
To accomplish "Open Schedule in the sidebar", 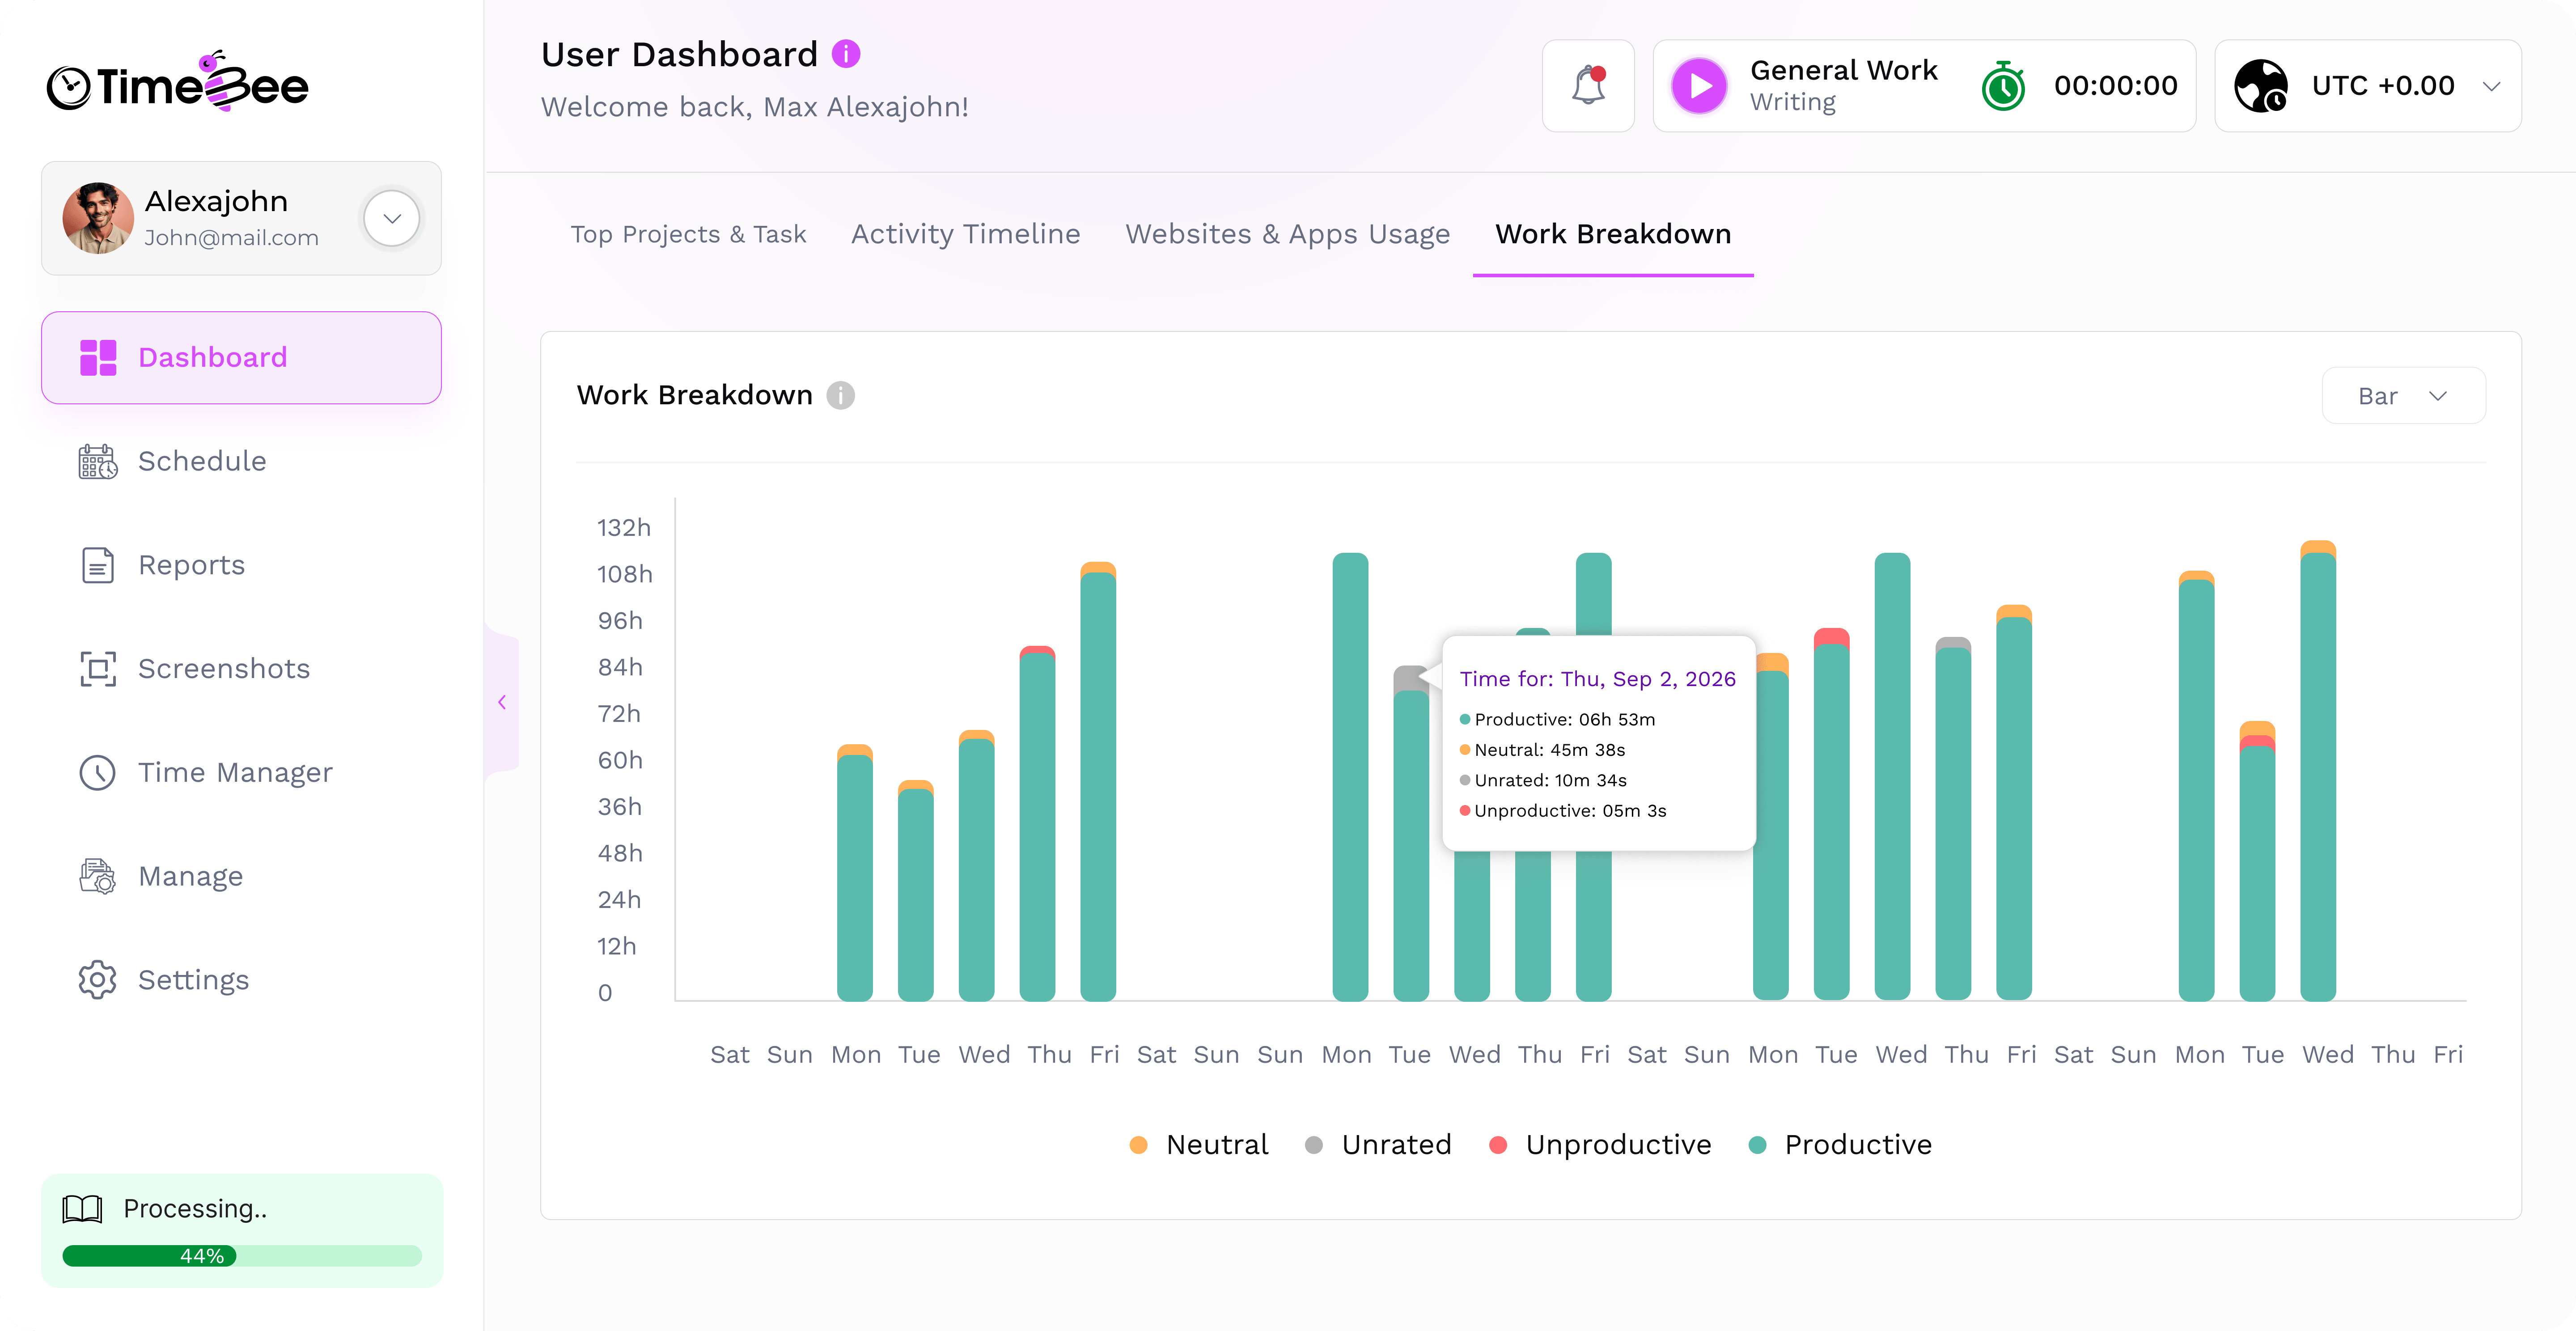I will [241, 462].
